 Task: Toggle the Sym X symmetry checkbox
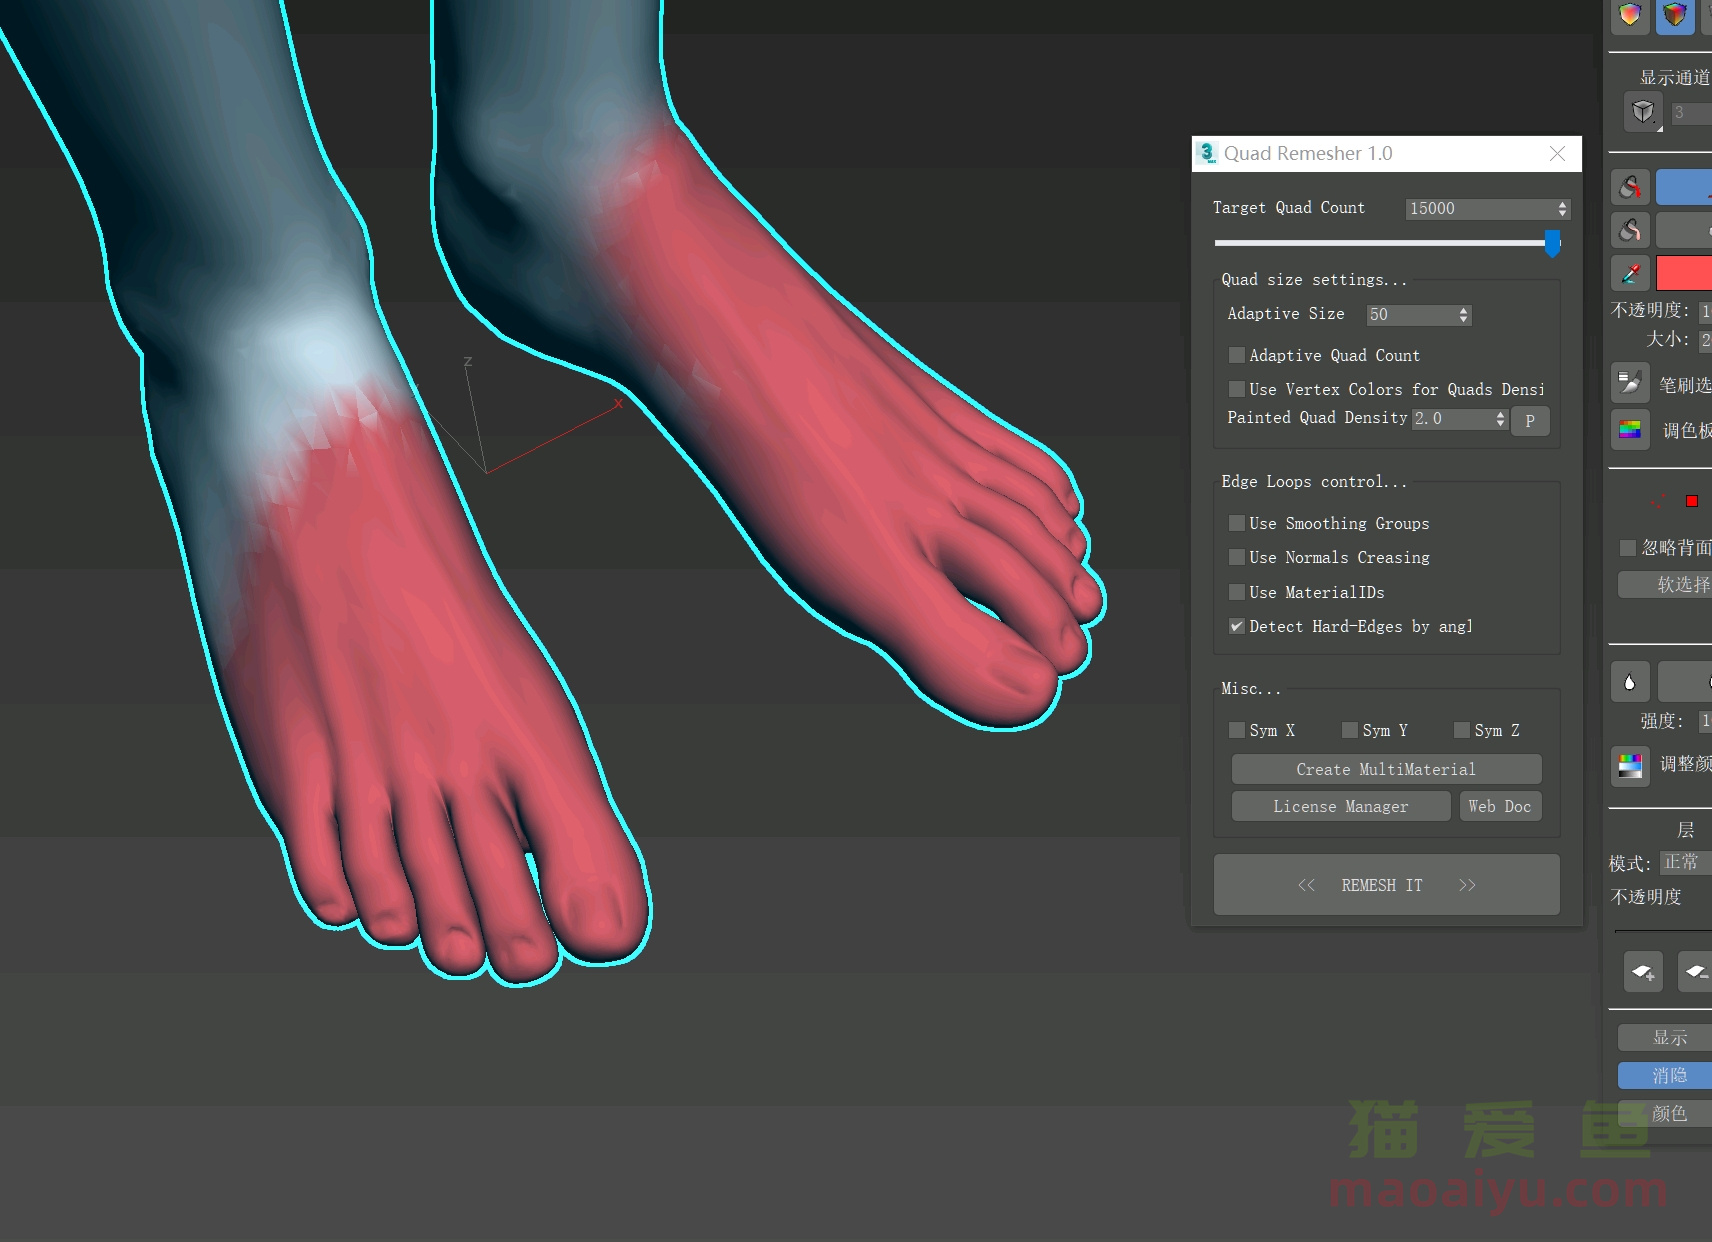(x=1237, y=730)
